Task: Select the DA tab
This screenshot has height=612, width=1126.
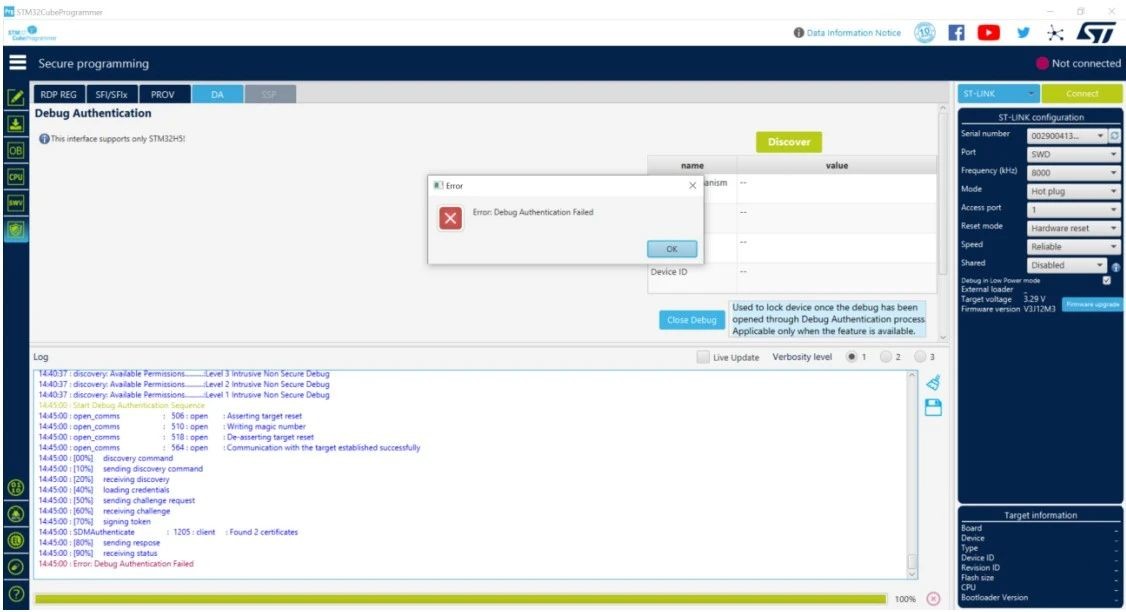Action: point(217,94)
